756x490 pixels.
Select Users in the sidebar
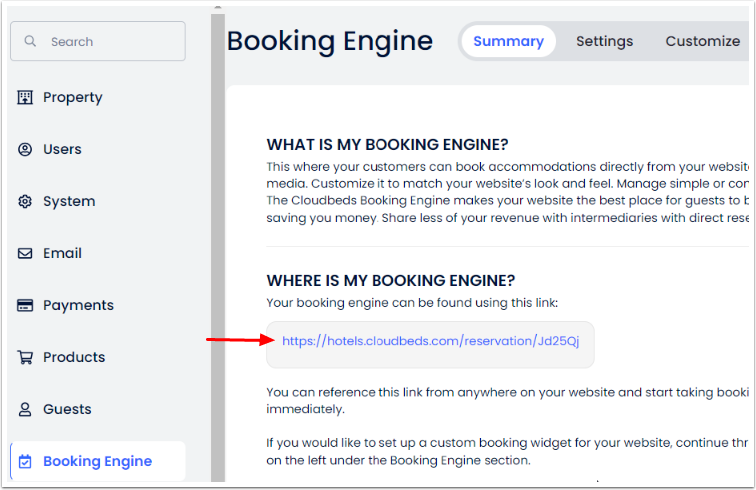pos(62,149)
